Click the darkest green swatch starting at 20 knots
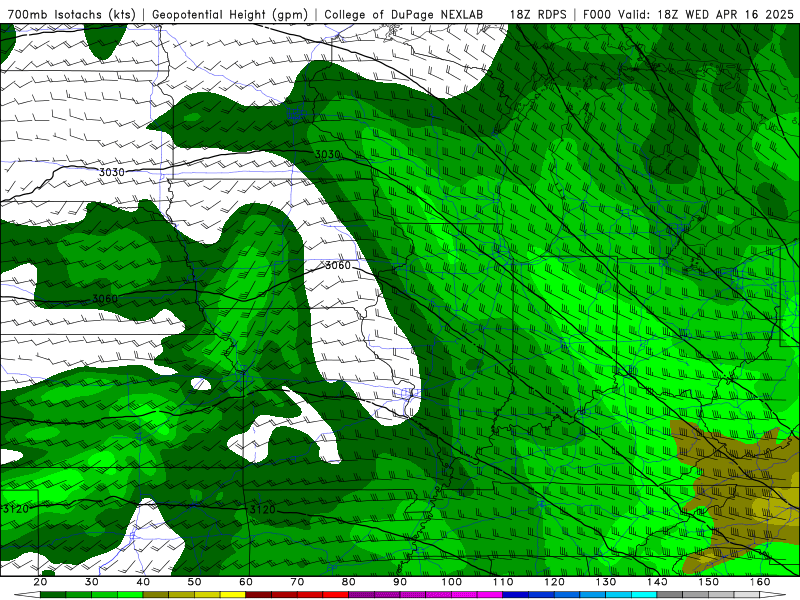 [53, 594]
